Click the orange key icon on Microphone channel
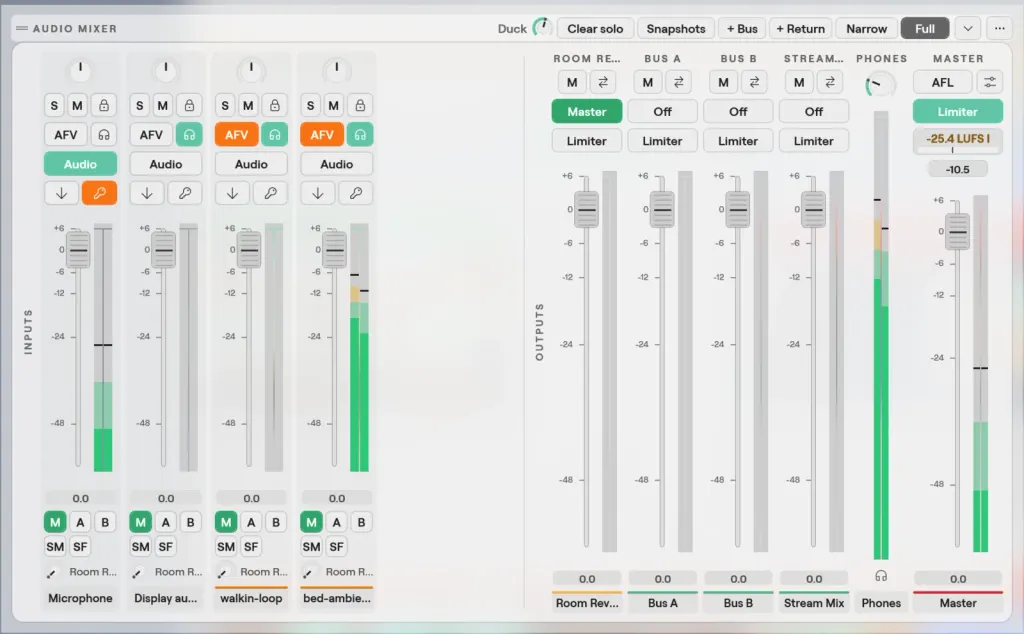1024x634 pixels. pos(99,193)
